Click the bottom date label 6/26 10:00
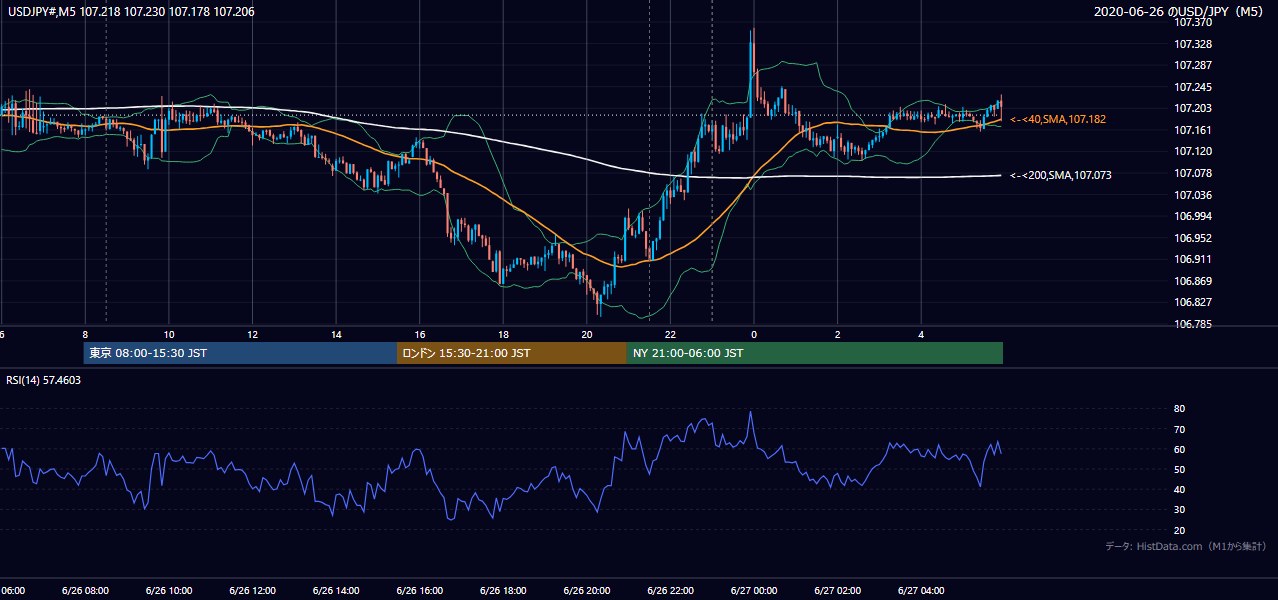Image resolution: width=1278 pixels, height=600 pixels. 169,591
